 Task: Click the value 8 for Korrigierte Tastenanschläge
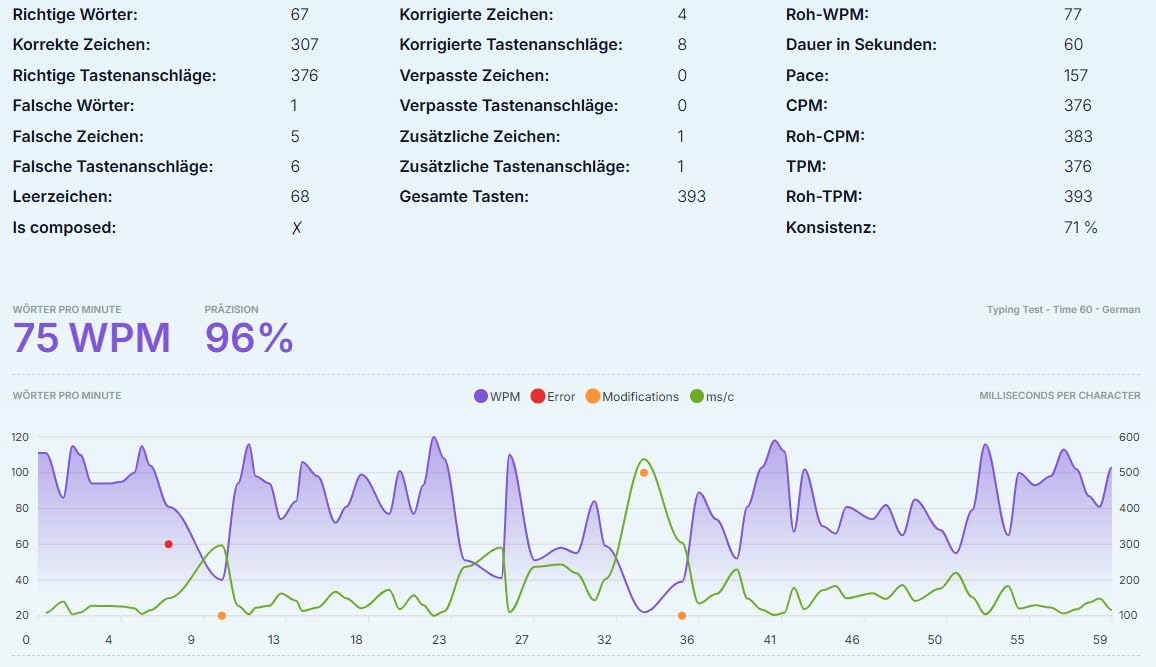pyautogui.click(x=682, y=45)
